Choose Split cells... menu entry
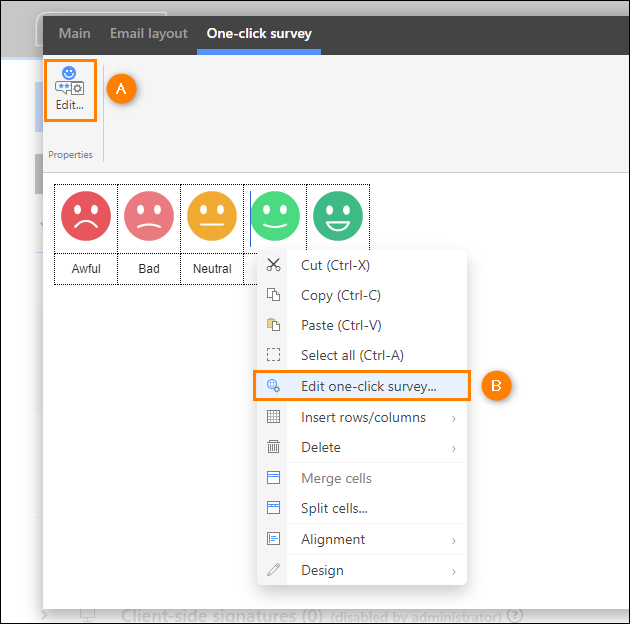This screenshot has width=630, height=624. point(362,508)
